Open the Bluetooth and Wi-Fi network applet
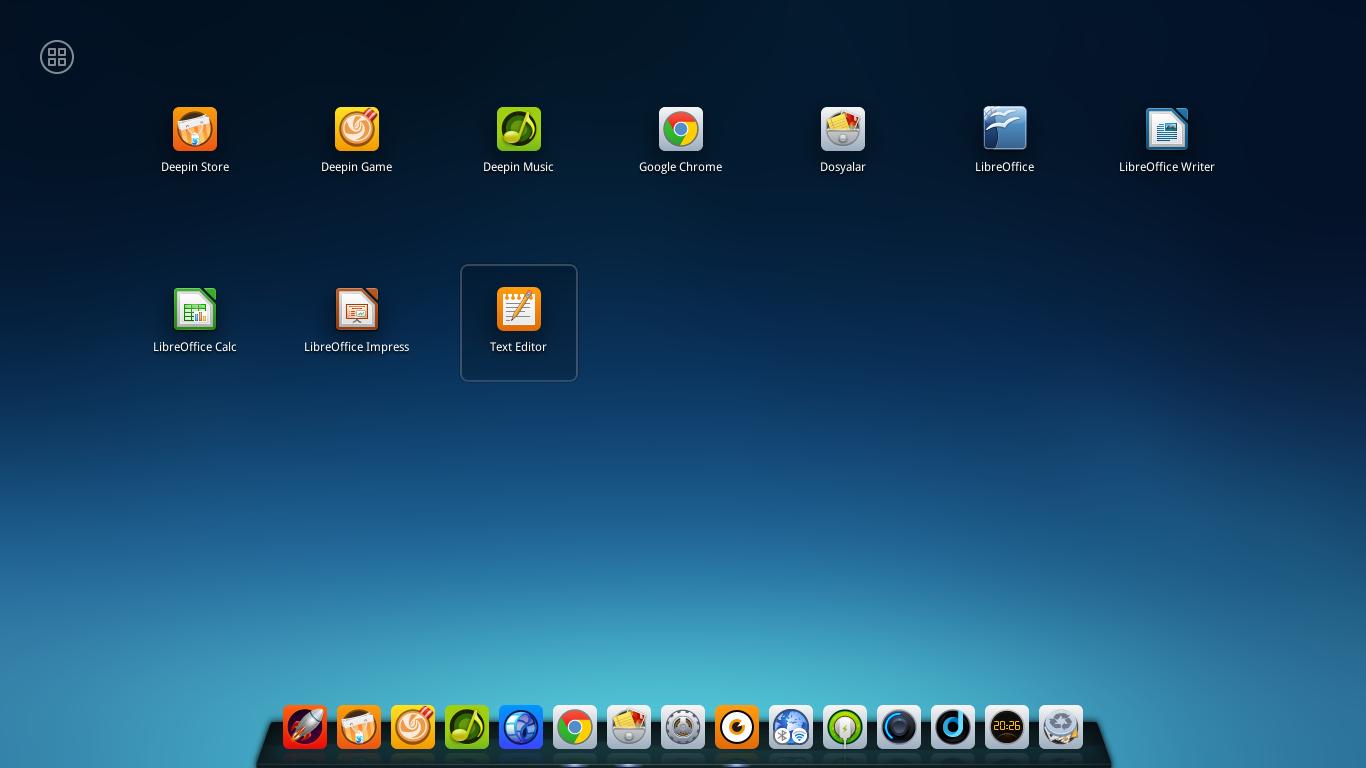The width and height of the screenshot is (1366, 768). coord(791,727)
